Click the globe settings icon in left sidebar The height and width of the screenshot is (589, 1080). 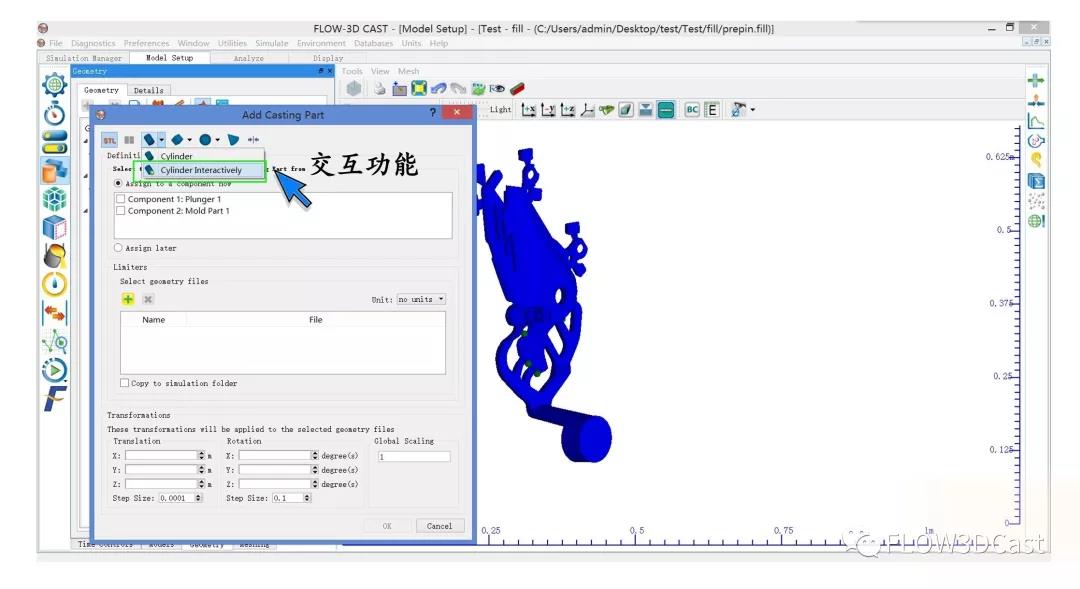coord(54,85)
